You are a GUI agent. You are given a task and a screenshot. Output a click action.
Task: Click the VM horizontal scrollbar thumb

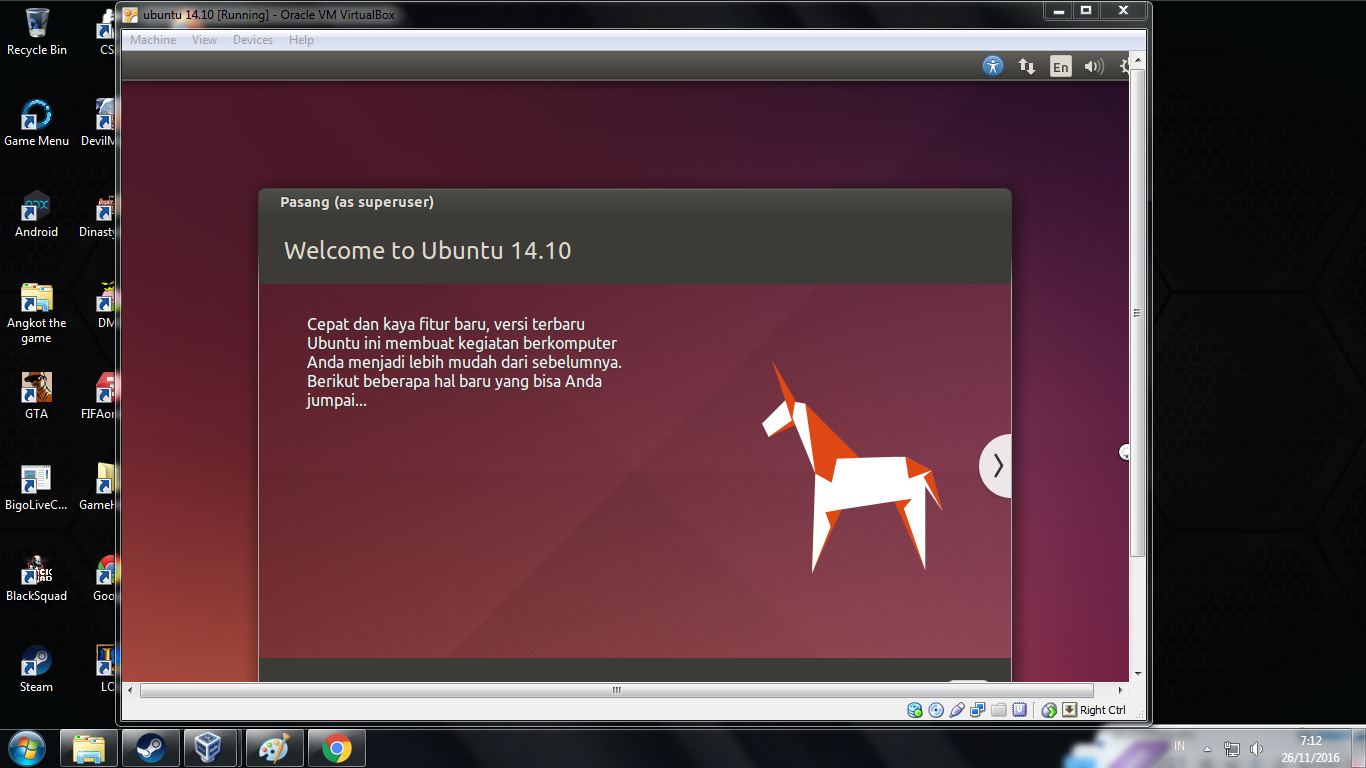click(617, 690)
